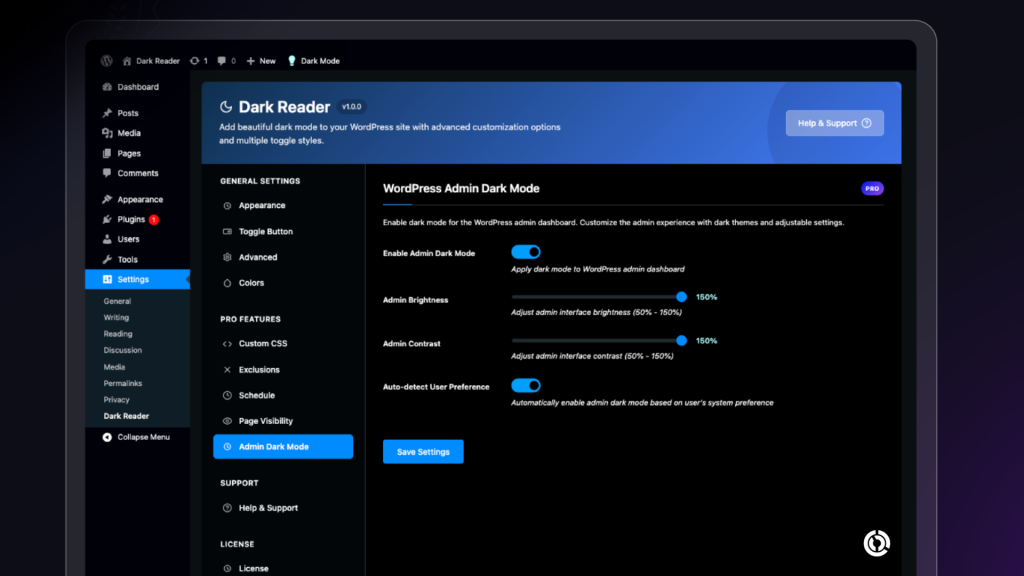
Task: Add new content via New menu
Action: pyautogui.click(x=261, y=61)
